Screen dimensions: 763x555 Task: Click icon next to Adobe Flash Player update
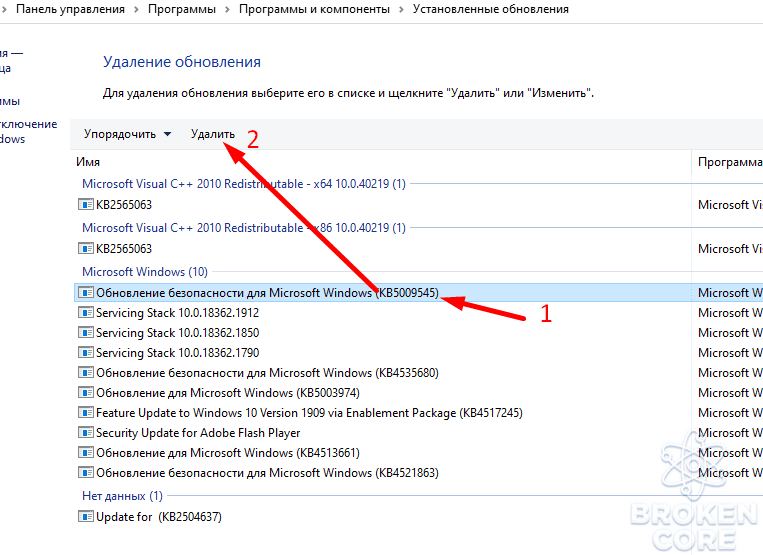[x=86, y=432]
